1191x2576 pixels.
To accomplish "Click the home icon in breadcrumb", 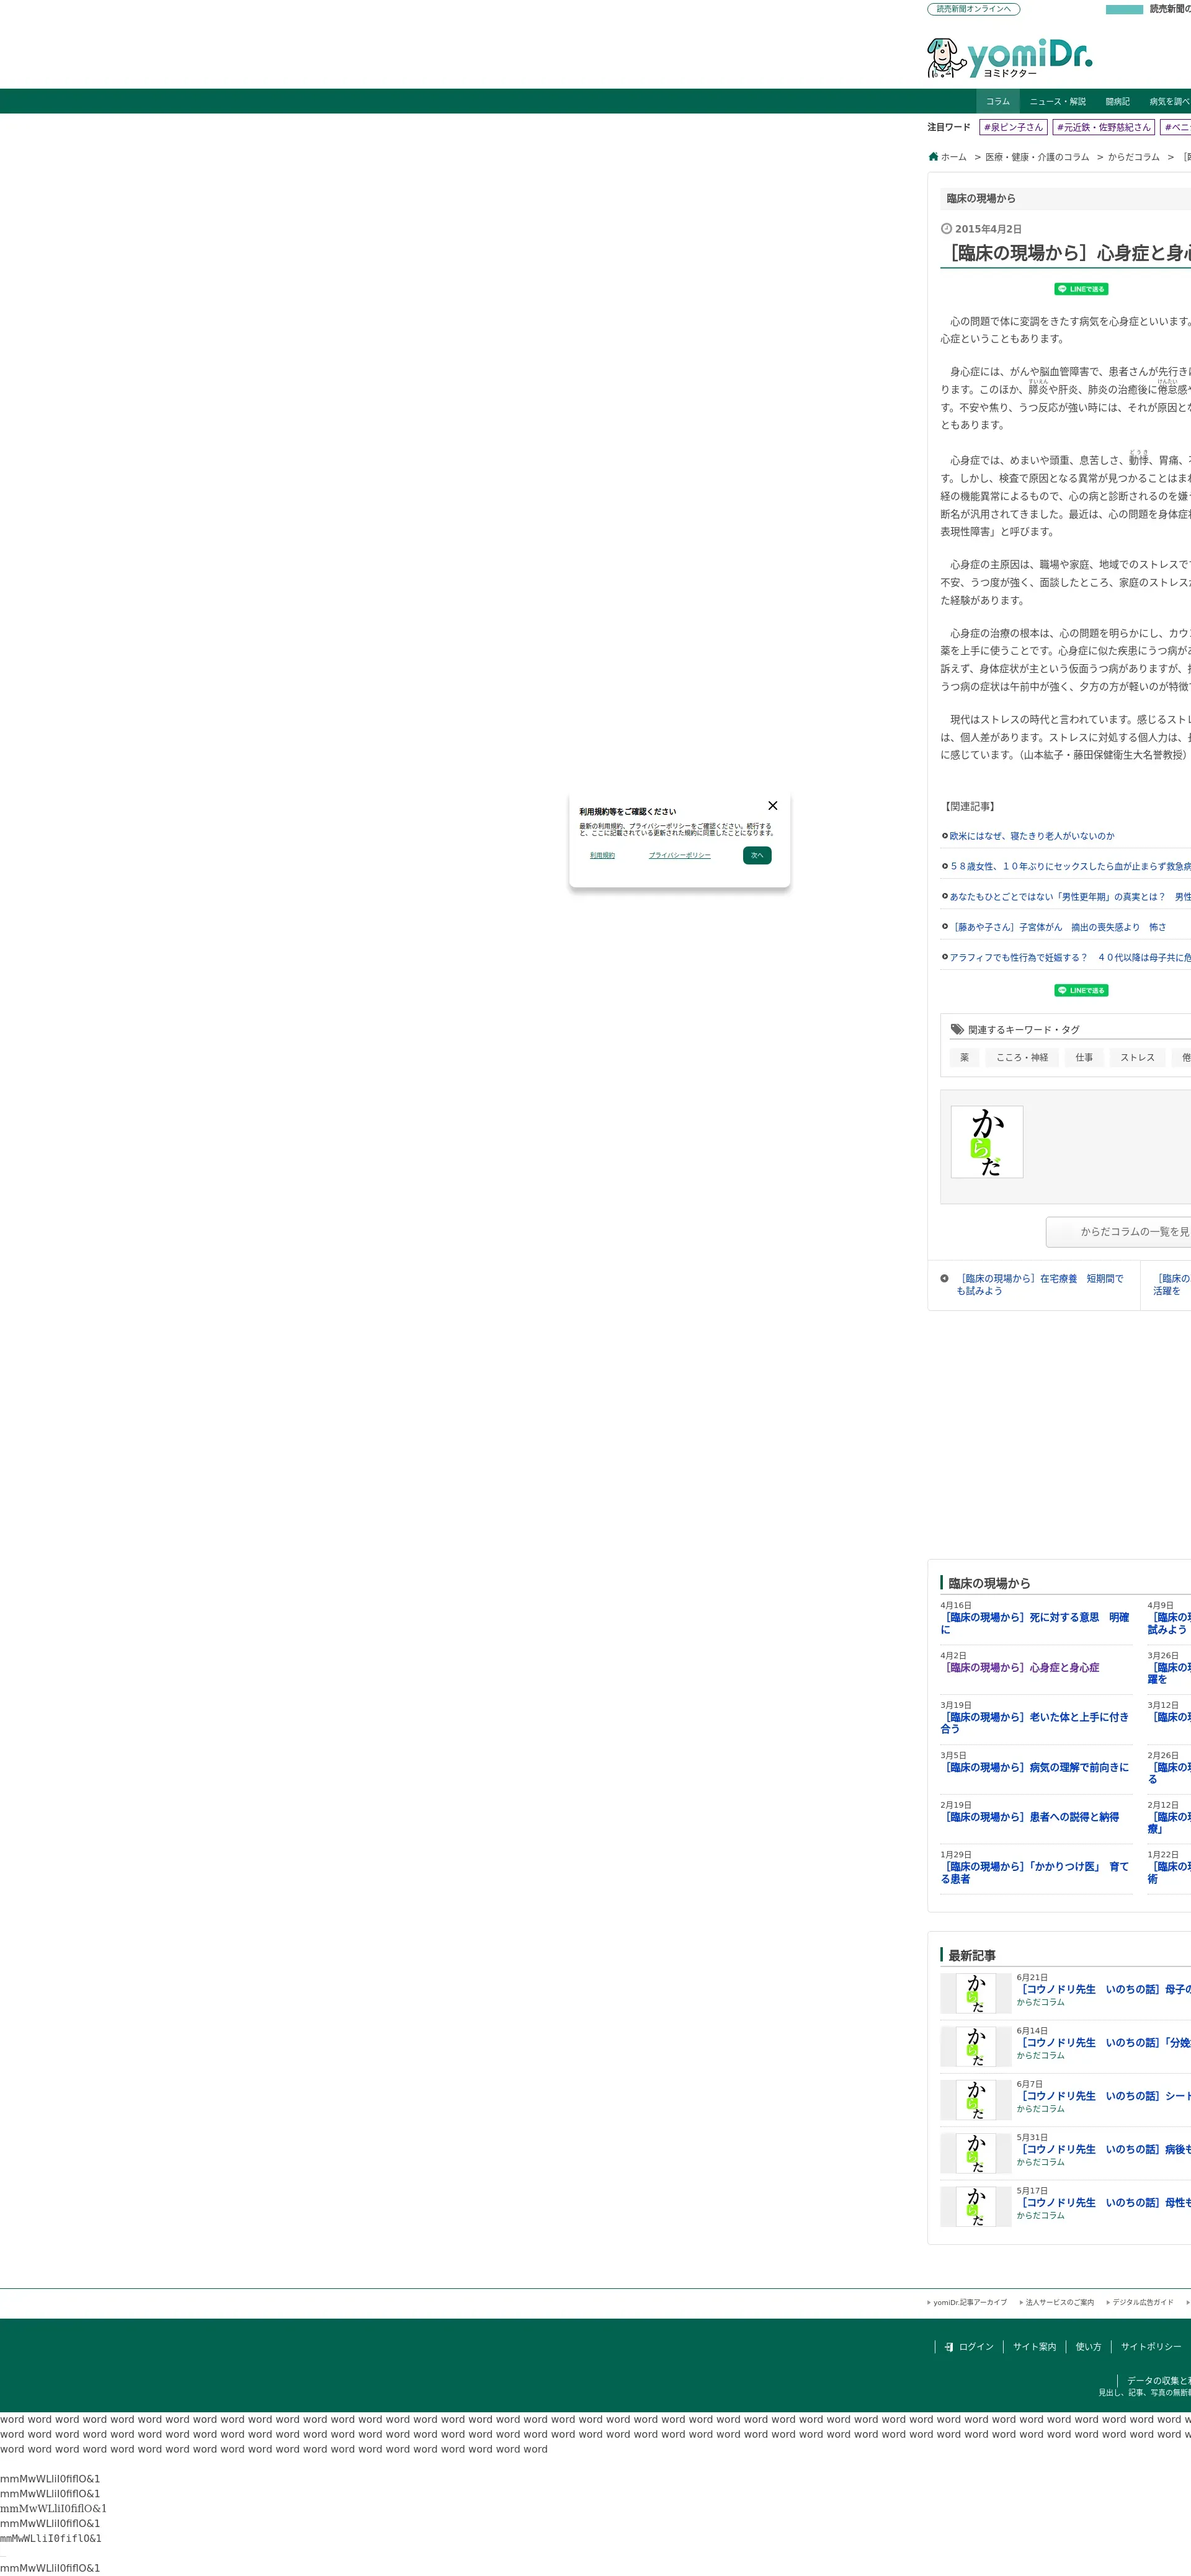I will (933, 157).
